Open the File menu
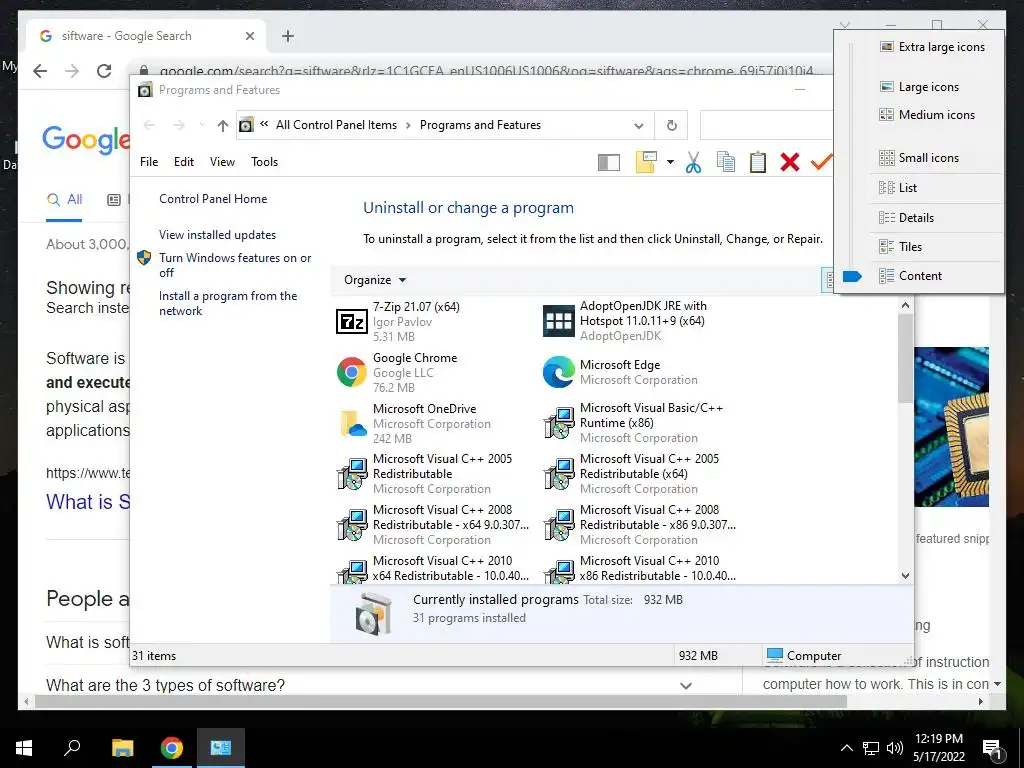 pyautogui.click(x=149, y=162)
